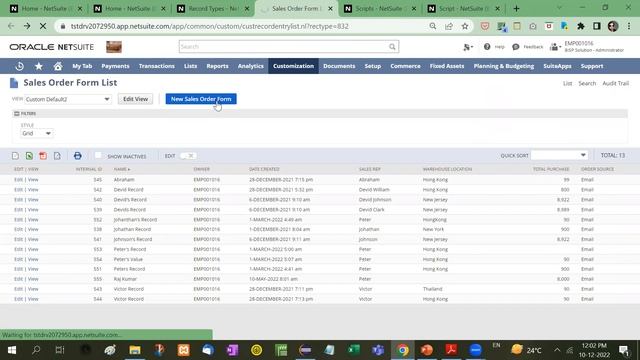The image size is (640, 360).
Task: Open the Search link at top right
Action: click(587, 83)
